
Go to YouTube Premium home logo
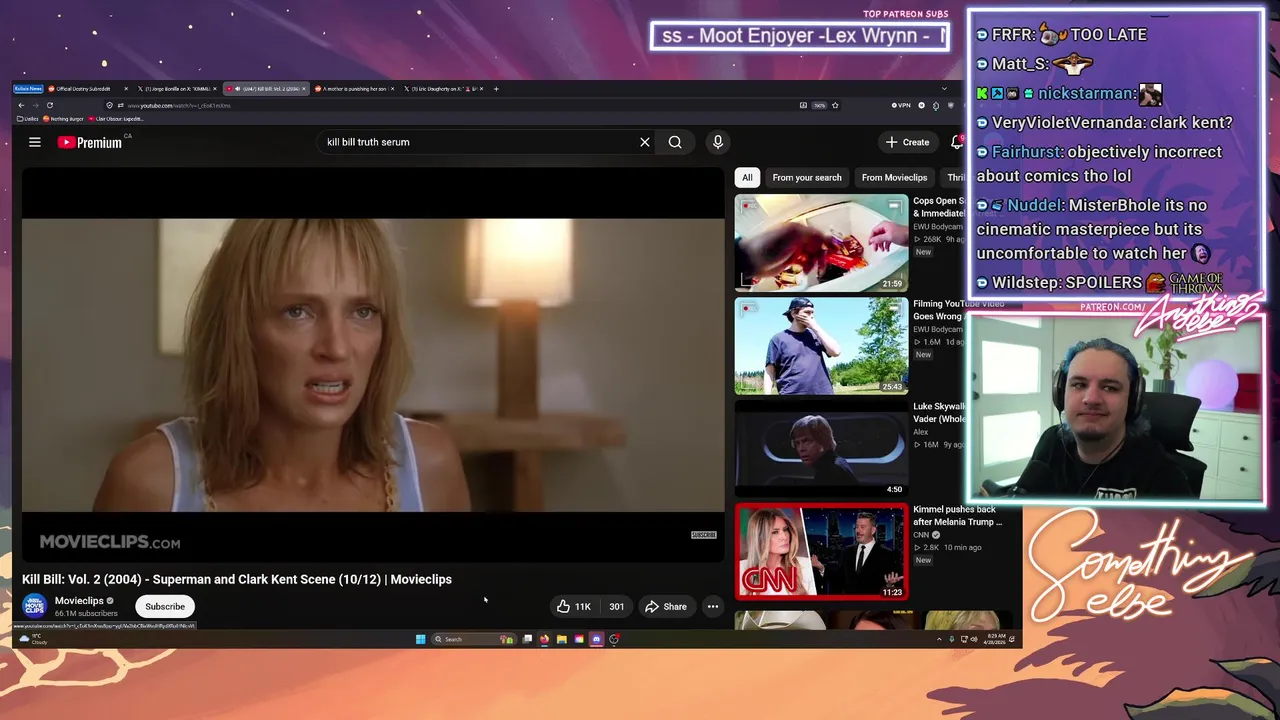coord(90,142)
